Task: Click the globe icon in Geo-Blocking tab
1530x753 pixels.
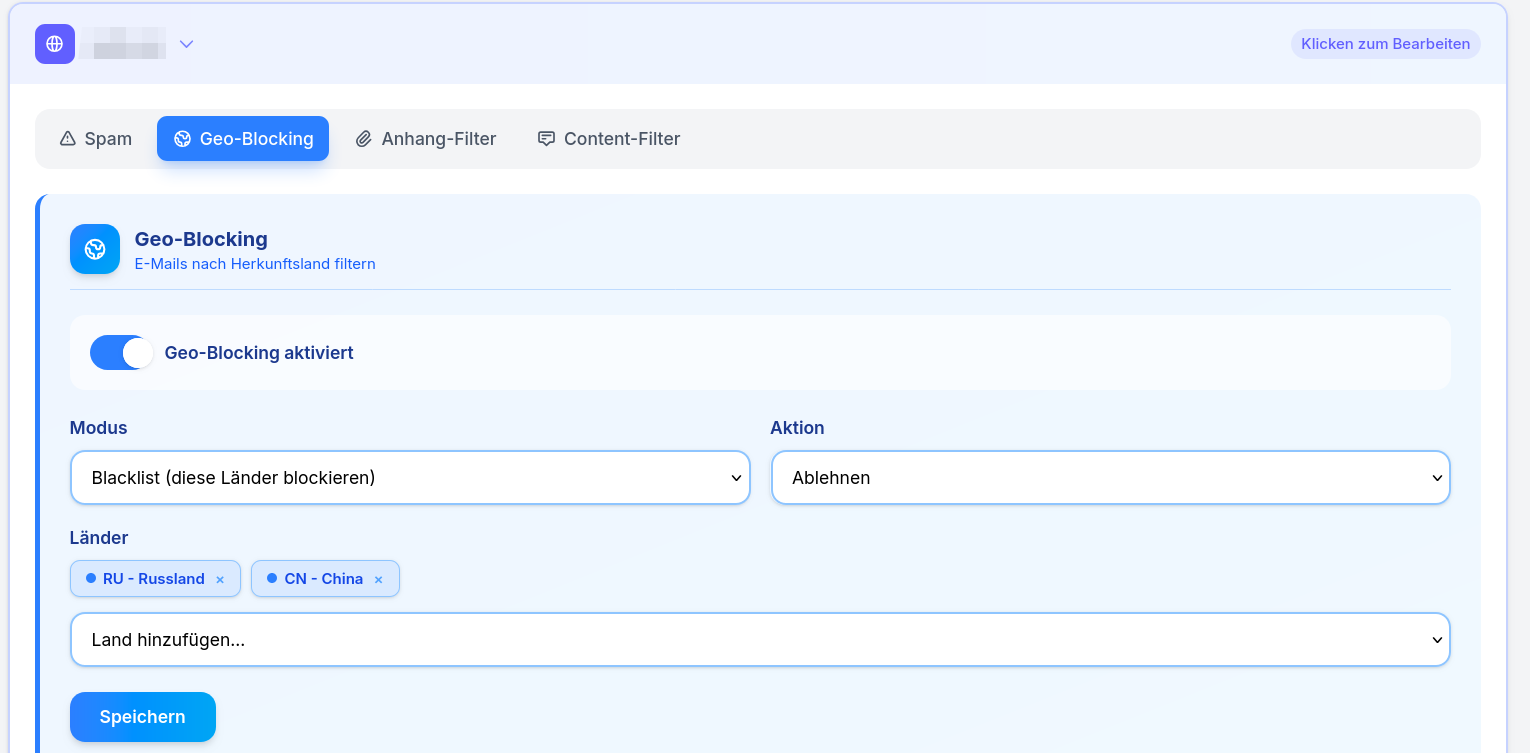Action: coord(182,139)
